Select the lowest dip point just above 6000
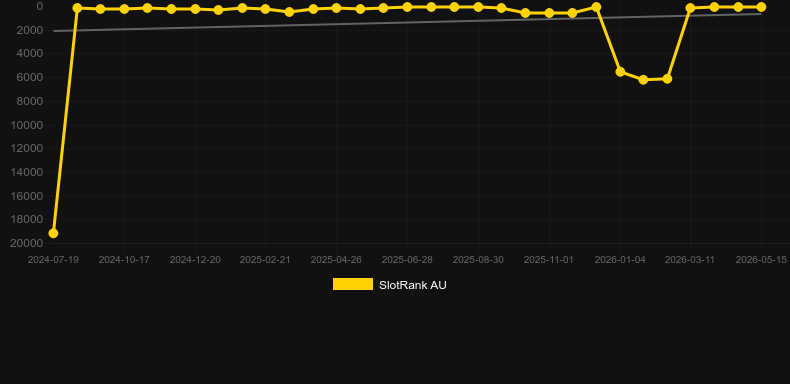Screen dimensions: 790x384 click(643, 80)
